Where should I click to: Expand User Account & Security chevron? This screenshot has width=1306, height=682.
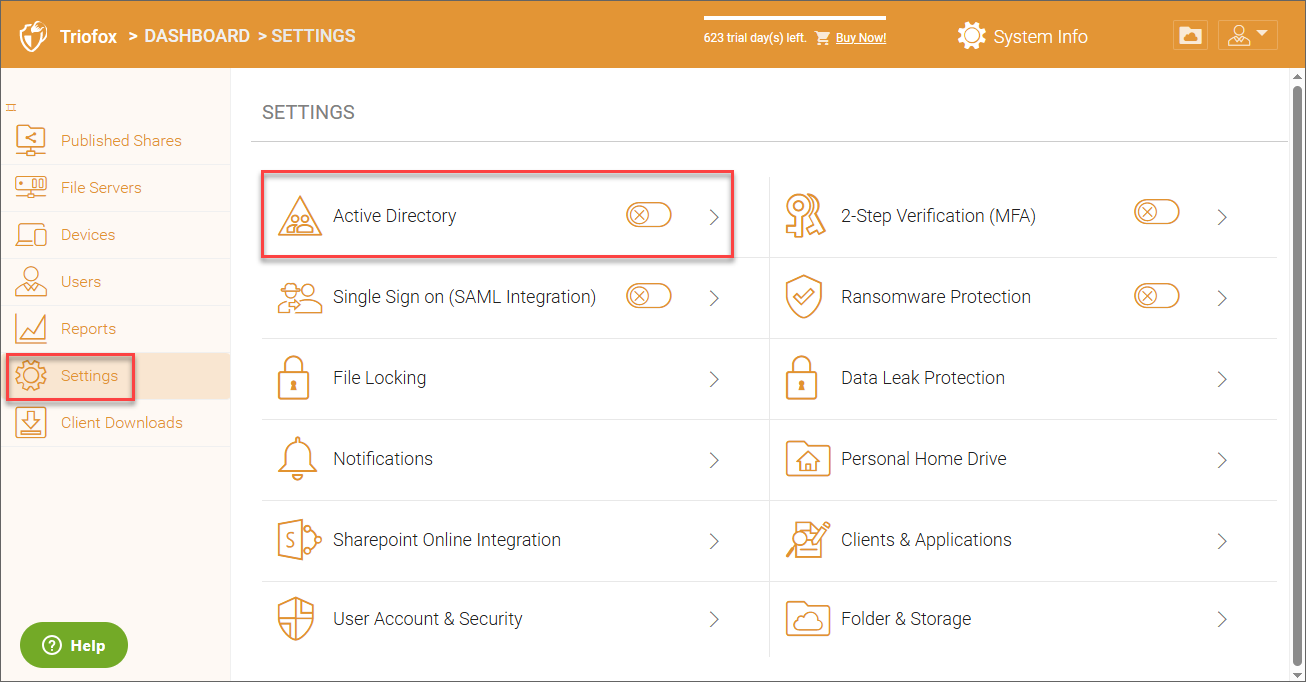[714, 620]
